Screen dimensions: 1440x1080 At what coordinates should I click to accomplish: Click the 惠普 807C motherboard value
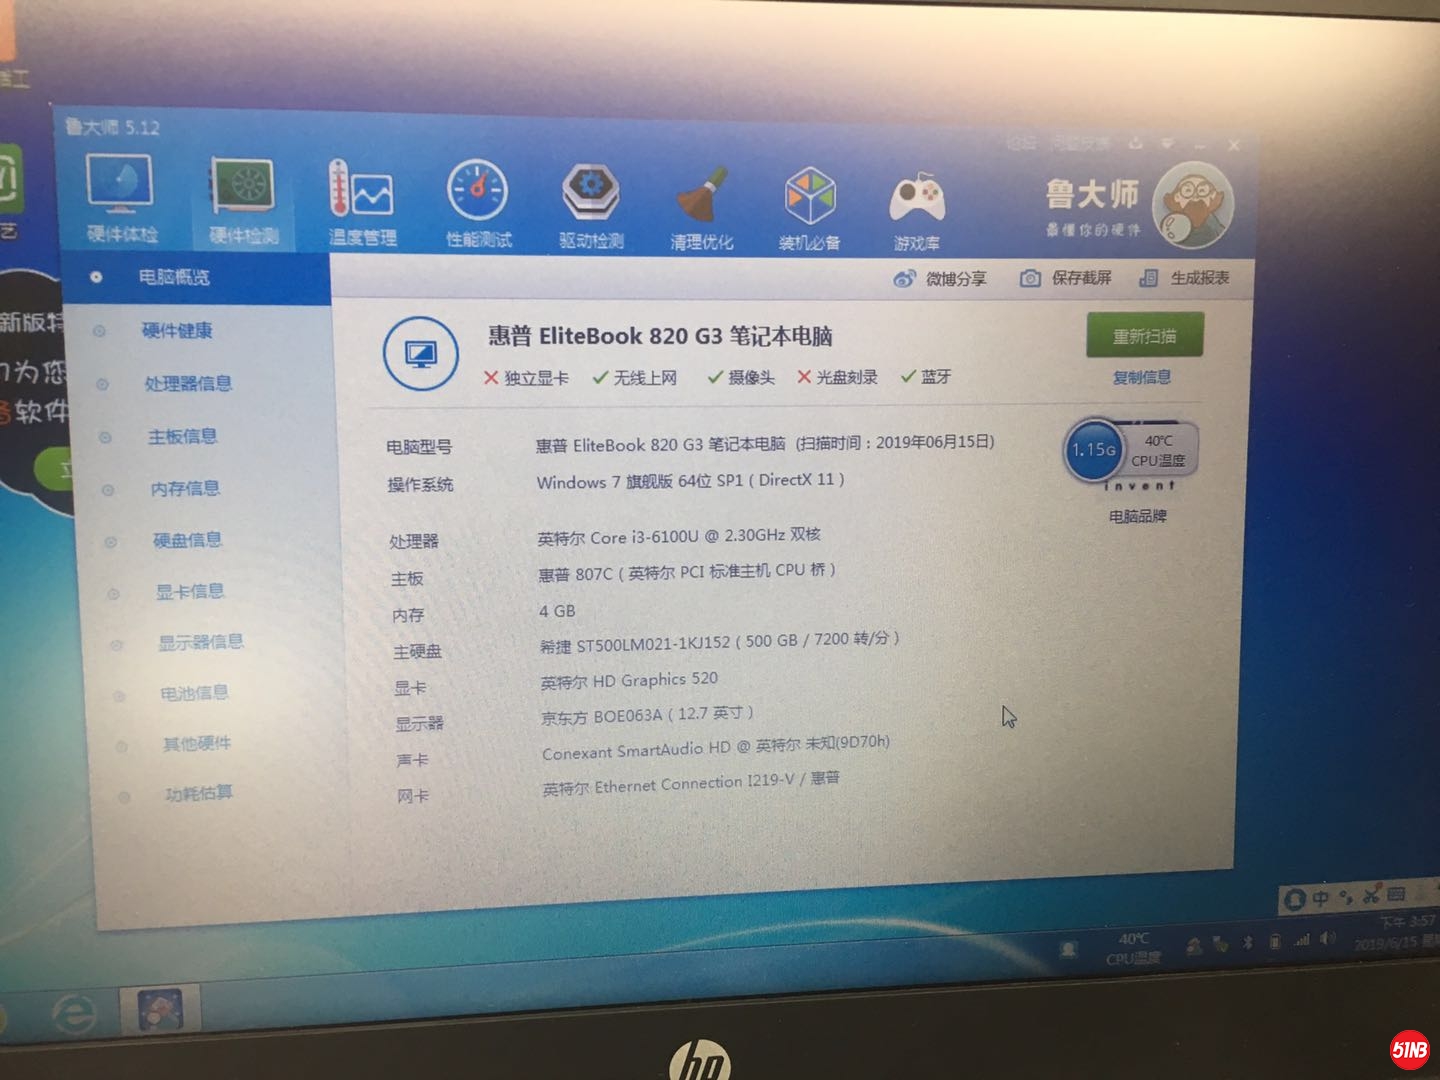(687, 572)
